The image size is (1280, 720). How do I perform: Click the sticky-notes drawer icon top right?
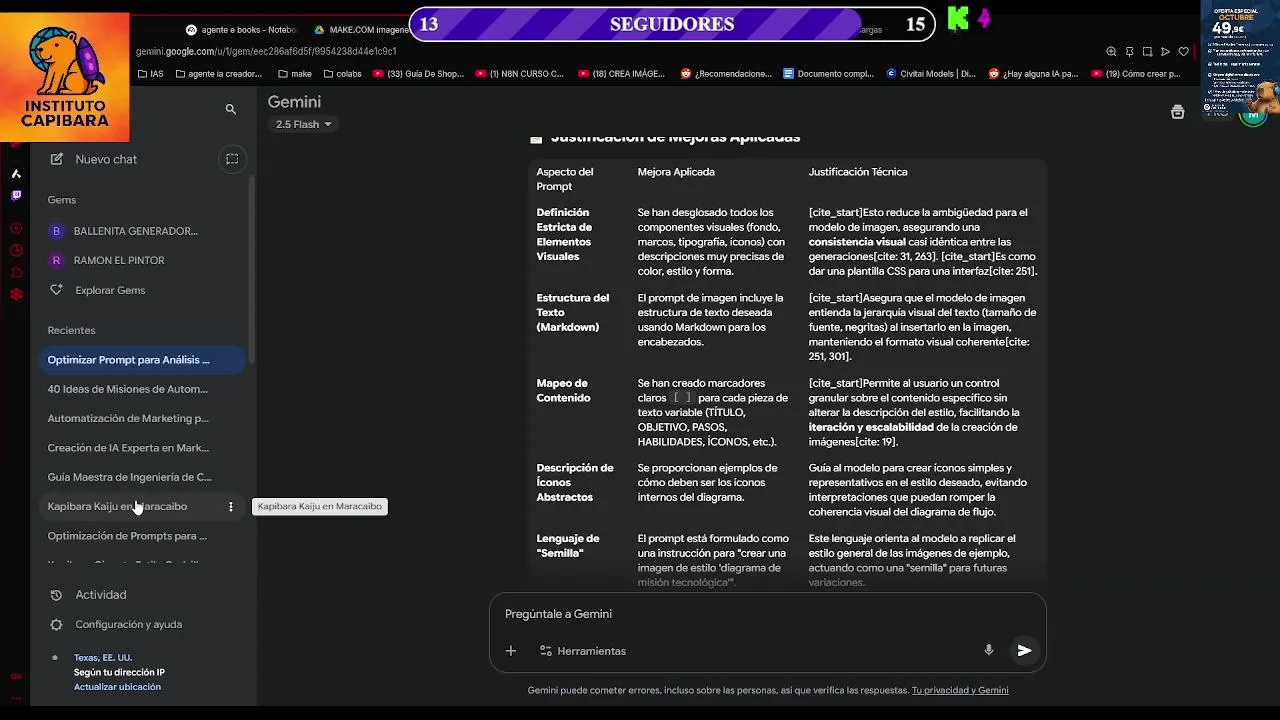[1178, 112]
